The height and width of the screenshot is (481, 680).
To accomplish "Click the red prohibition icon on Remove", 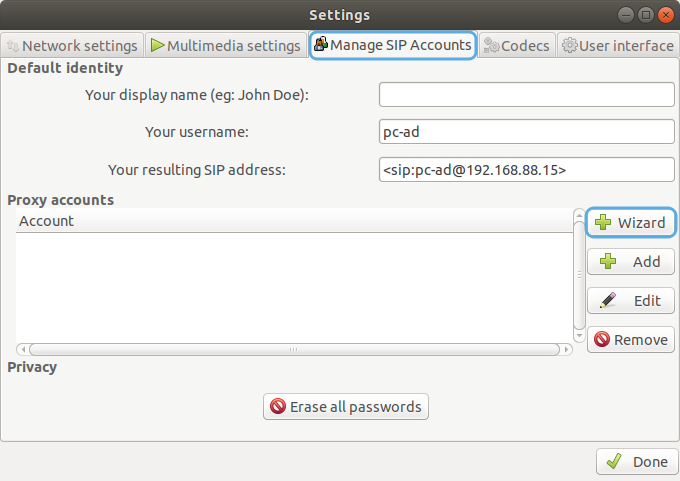I will pyautogui.click(x=602, y=339).
